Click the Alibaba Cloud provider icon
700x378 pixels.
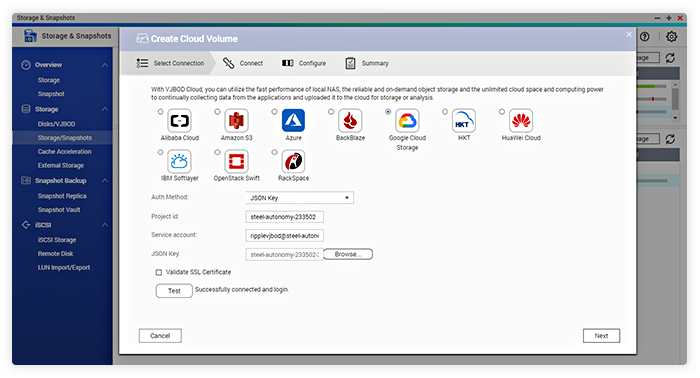(179, 120)
